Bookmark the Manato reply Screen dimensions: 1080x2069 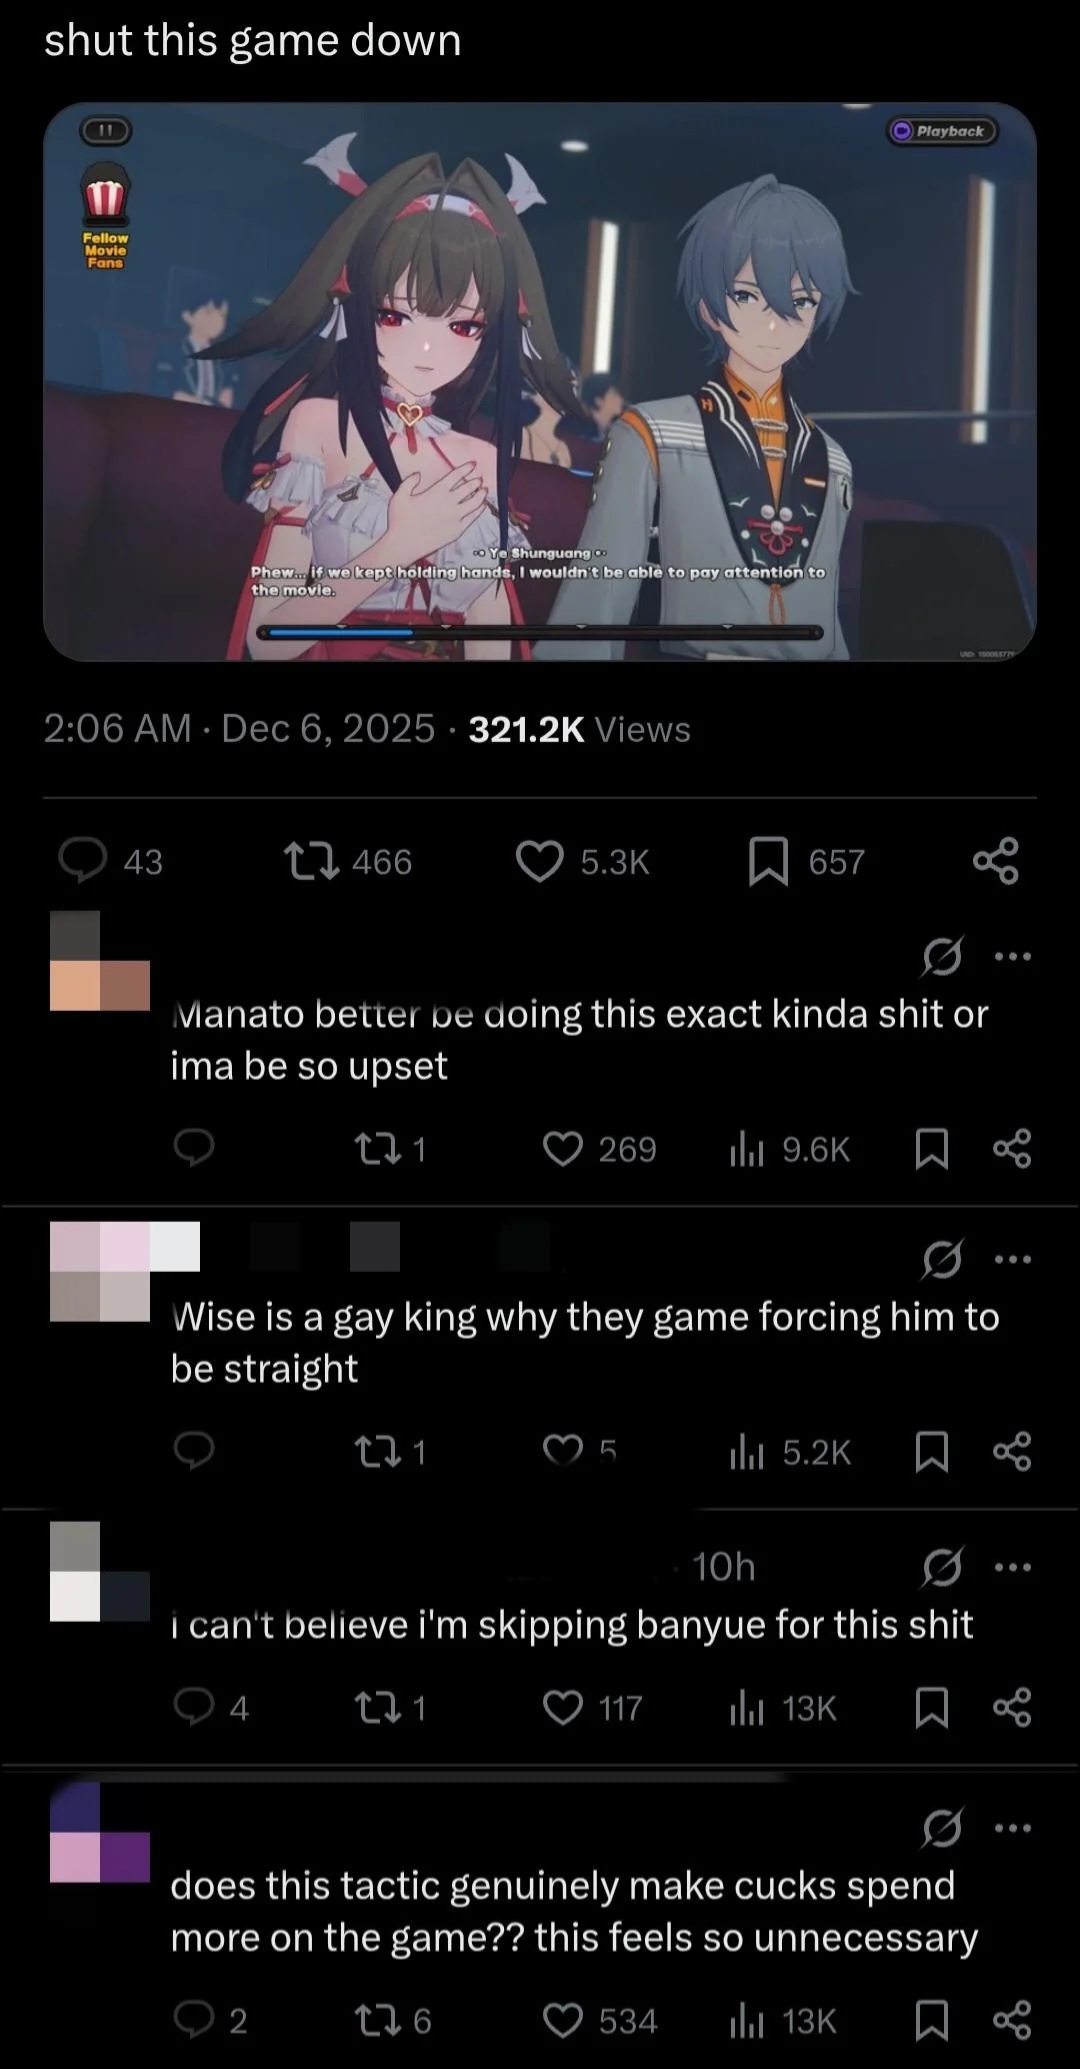(932, 1149)
